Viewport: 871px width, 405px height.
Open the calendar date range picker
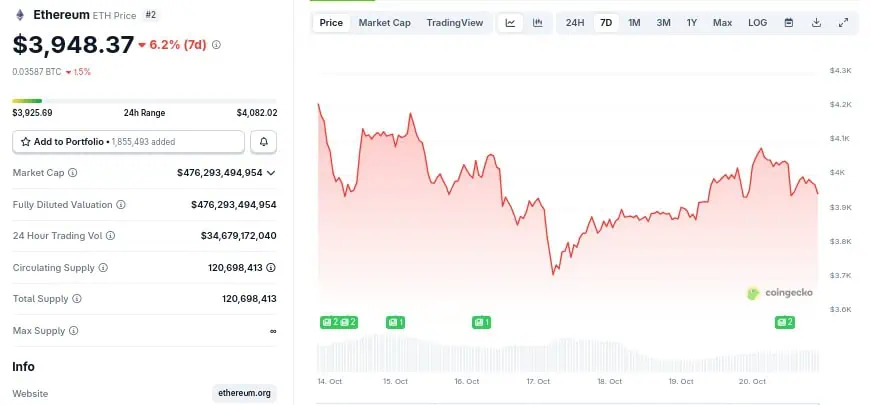pyautogui.click(x=789, y=23)
